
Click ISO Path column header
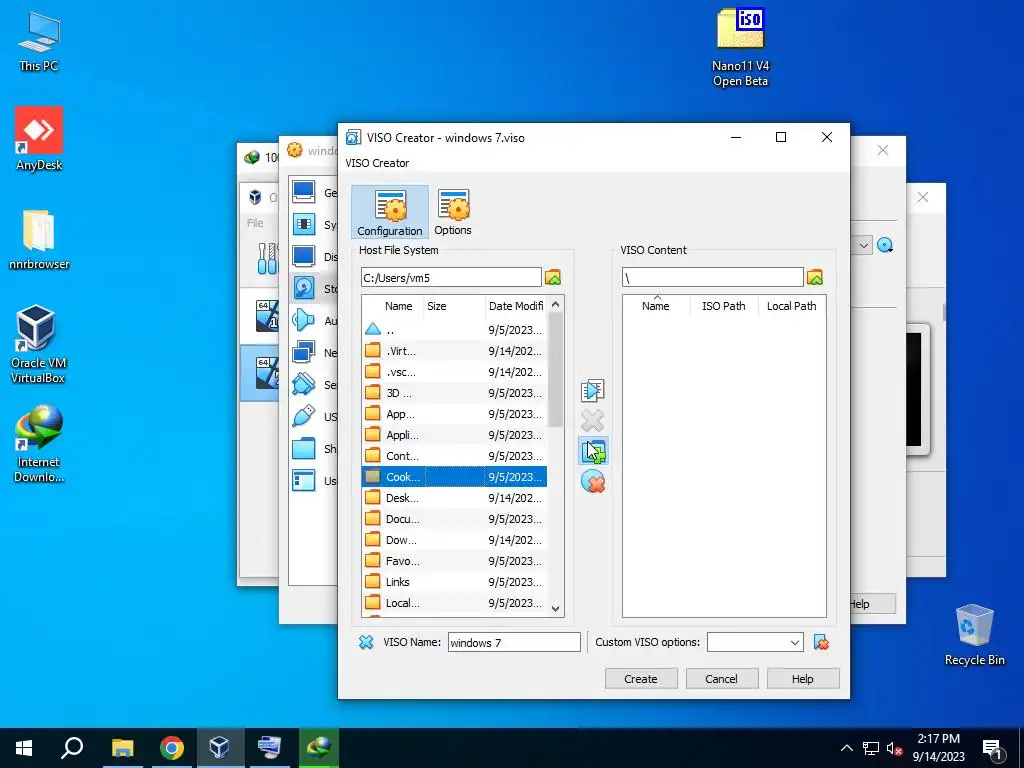point(724,306)
